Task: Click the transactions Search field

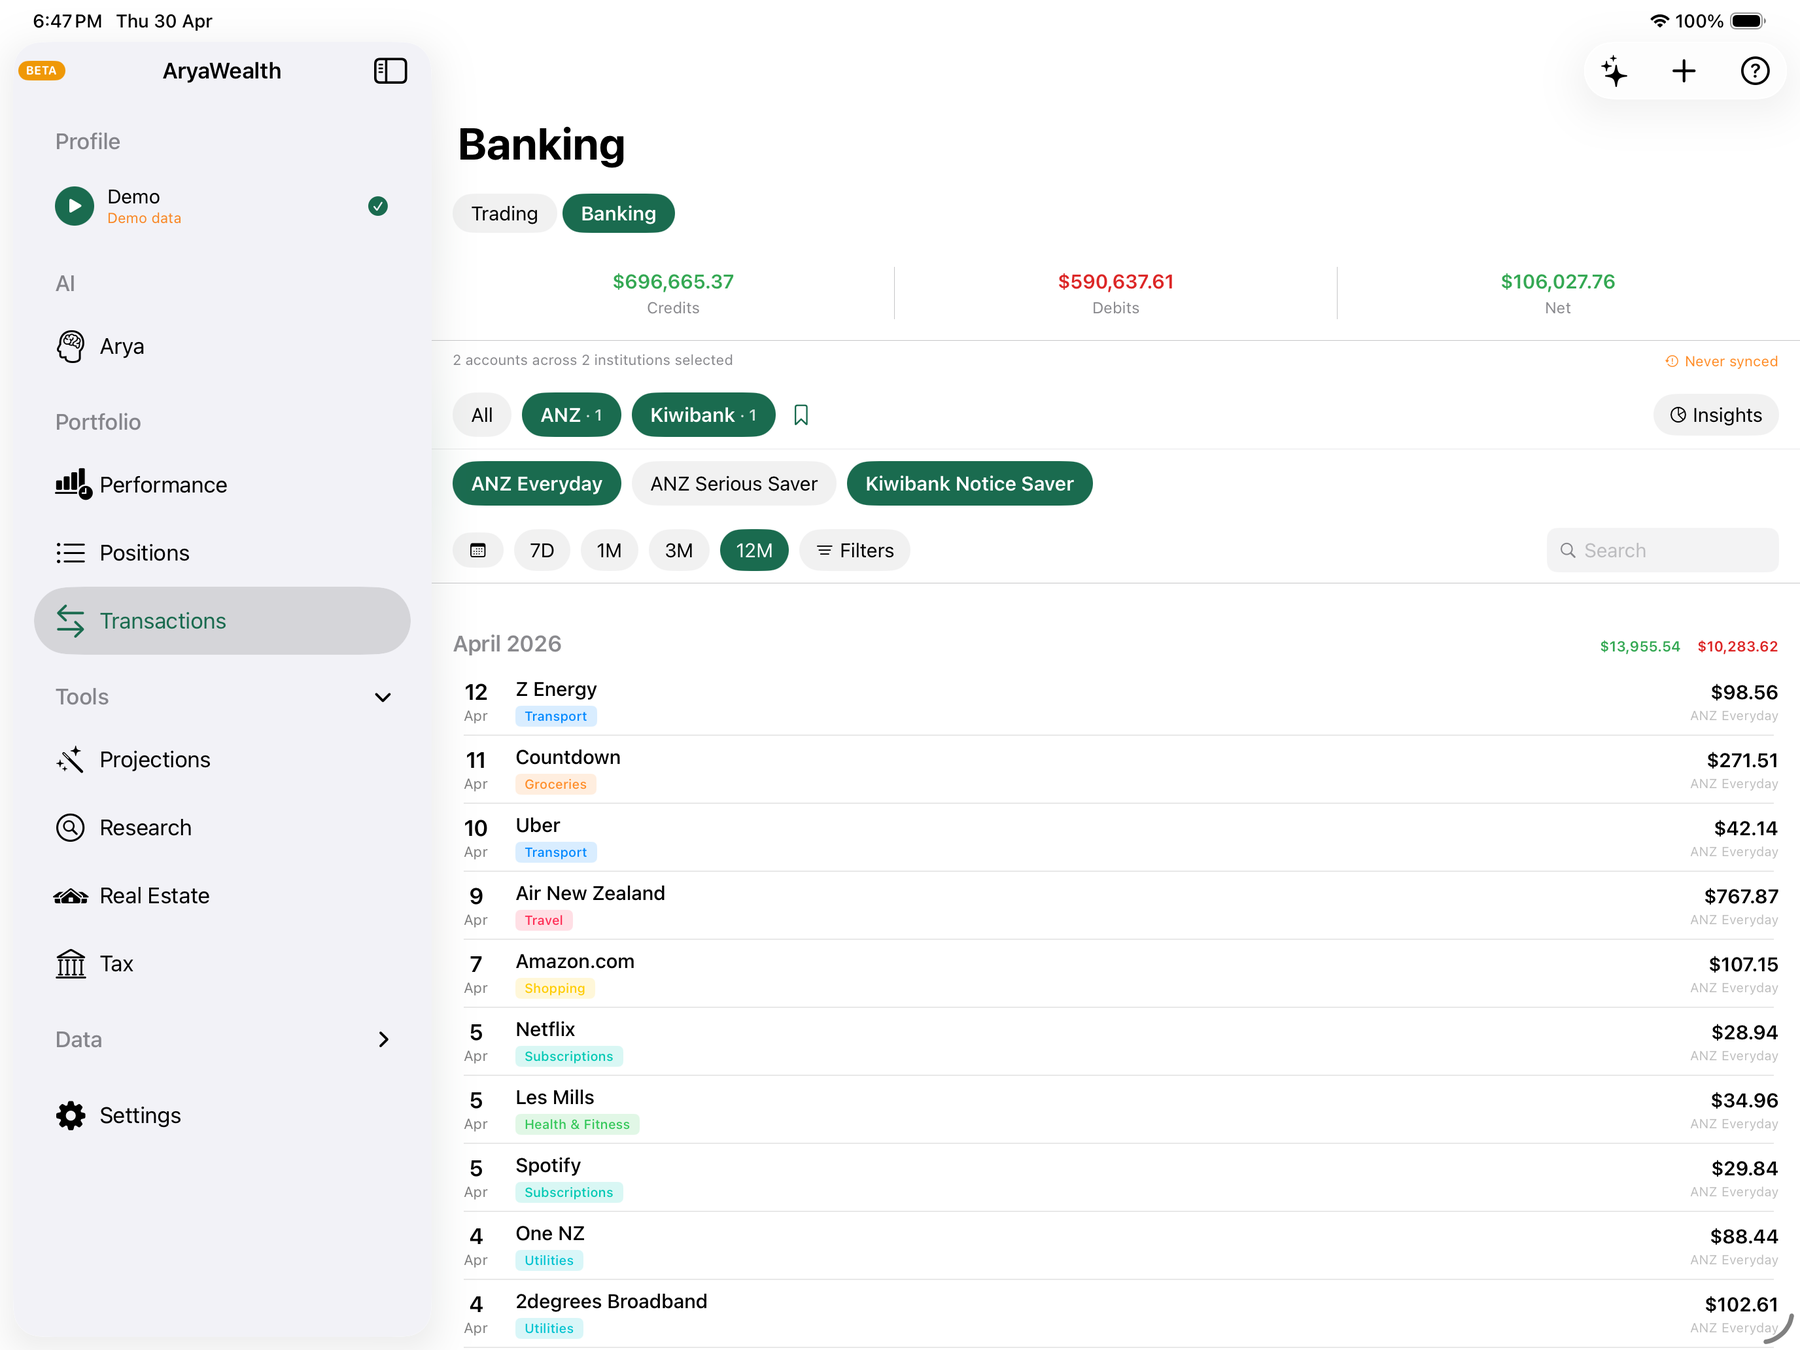Action: click(1662, 551)
